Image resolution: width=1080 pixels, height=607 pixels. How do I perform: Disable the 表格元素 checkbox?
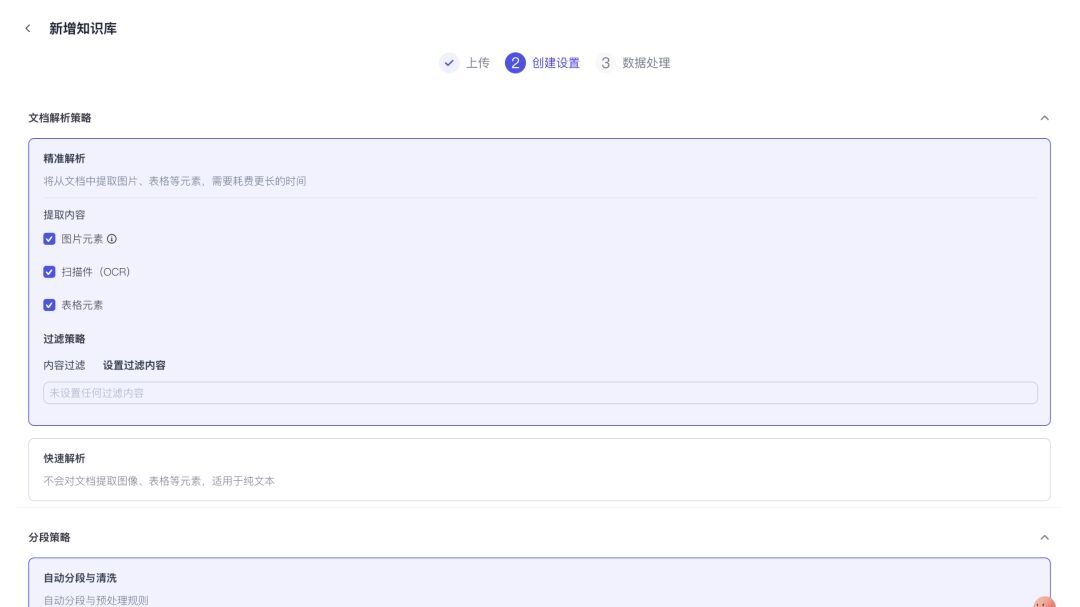(x=49, y=305)
